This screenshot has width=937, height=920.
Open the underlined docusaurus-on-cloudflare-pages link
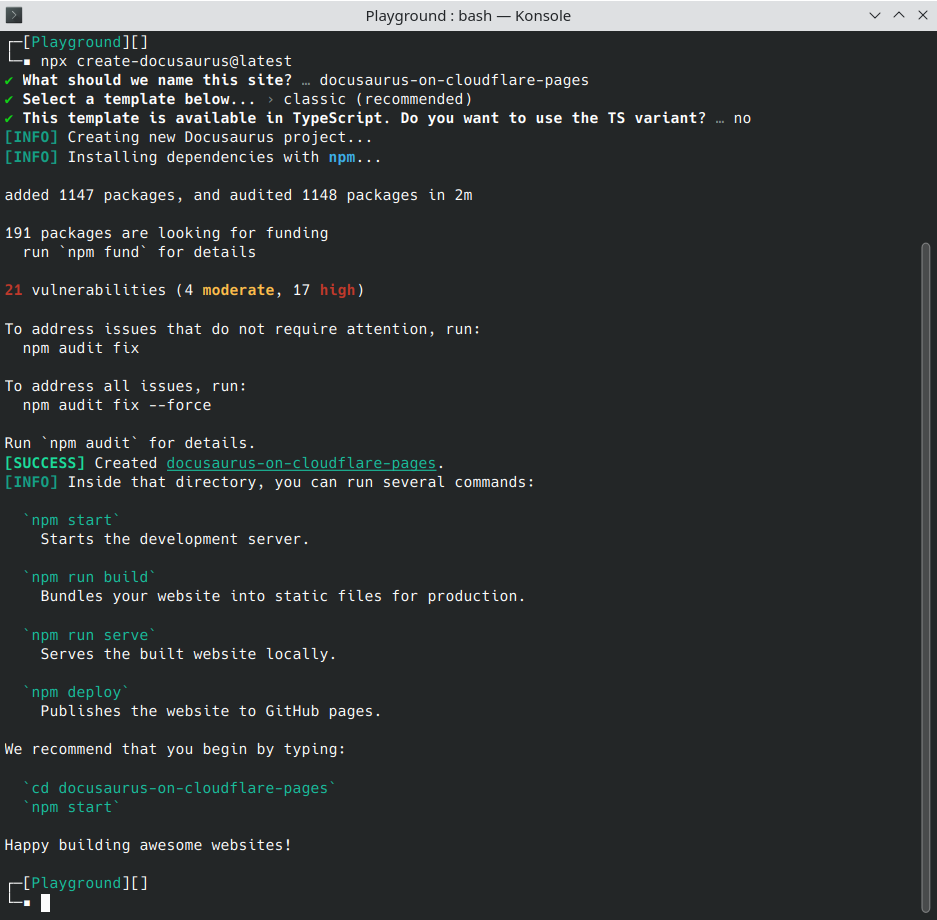pos(301,463)
